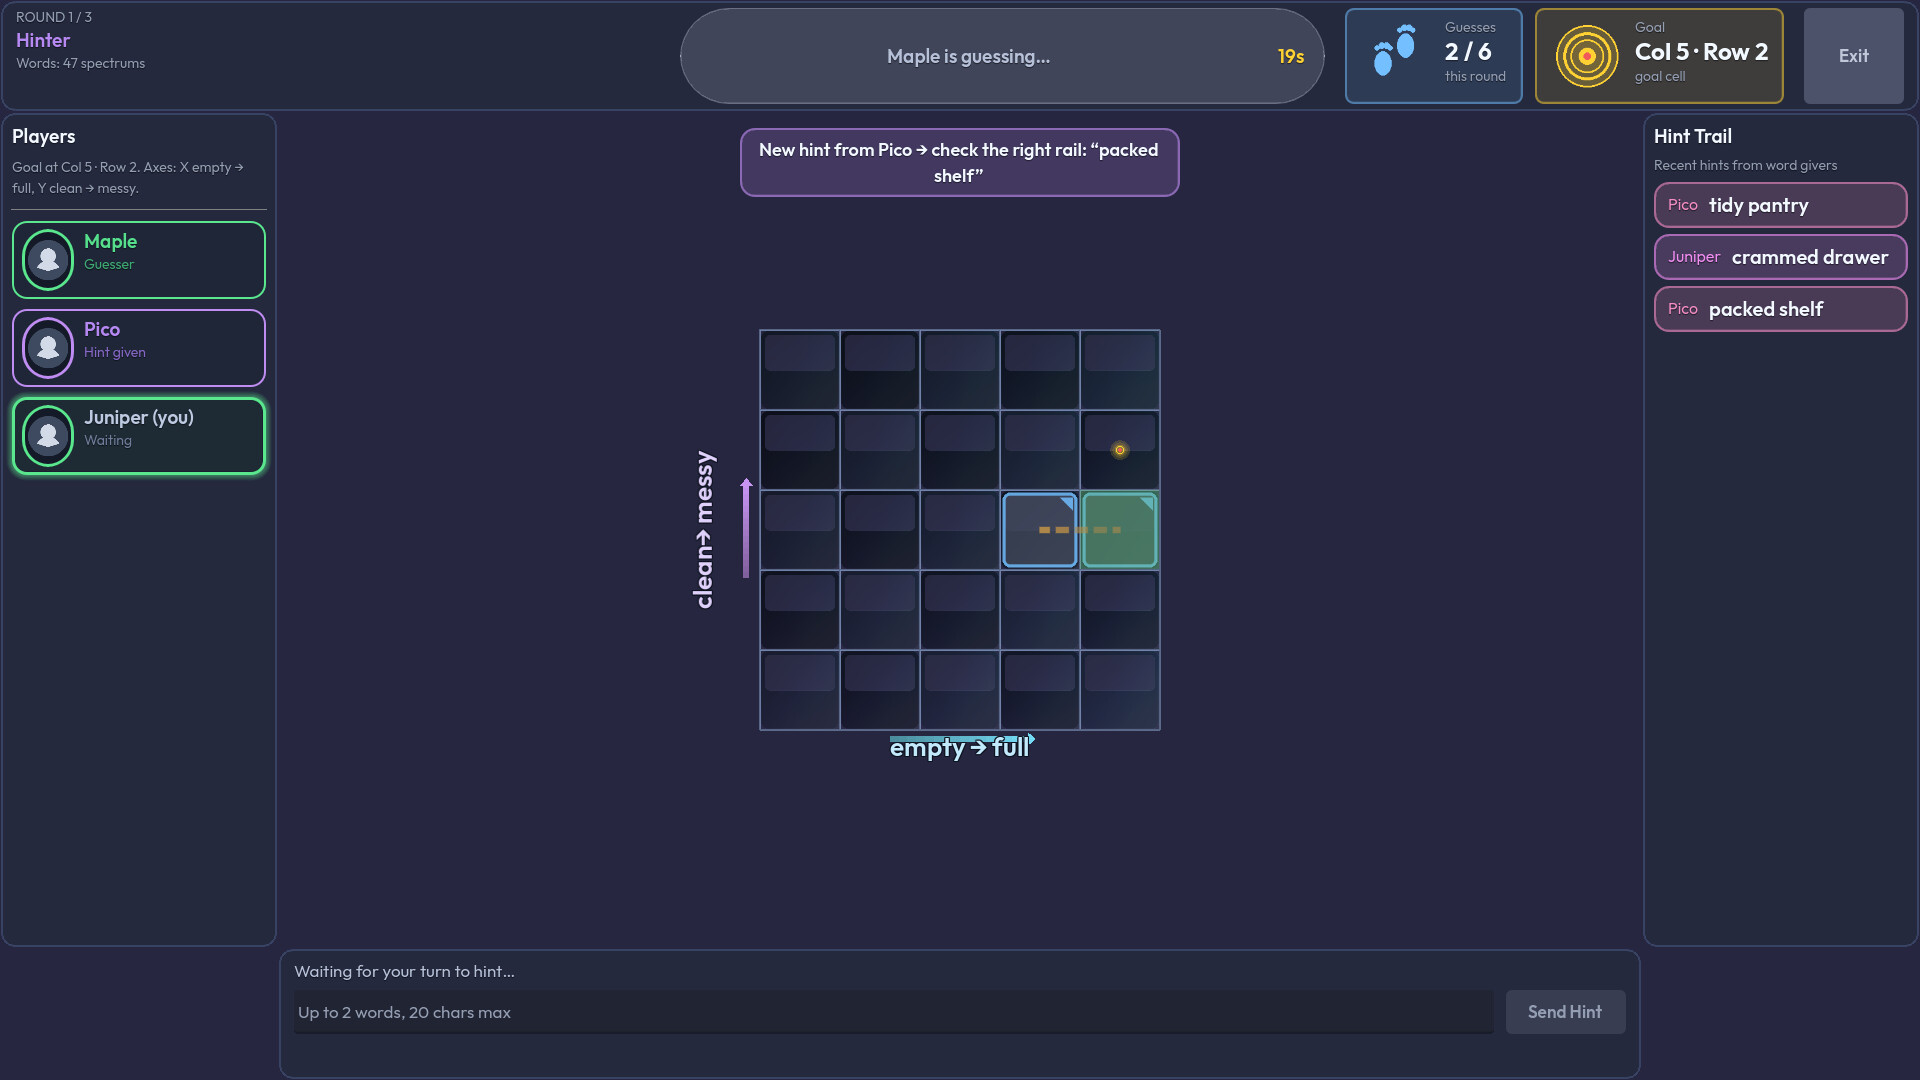Viewport: 1920px width, 1080px height.
Task: Click the Guesses 2 / 6 counter
Action: (x=1433, y=56)
